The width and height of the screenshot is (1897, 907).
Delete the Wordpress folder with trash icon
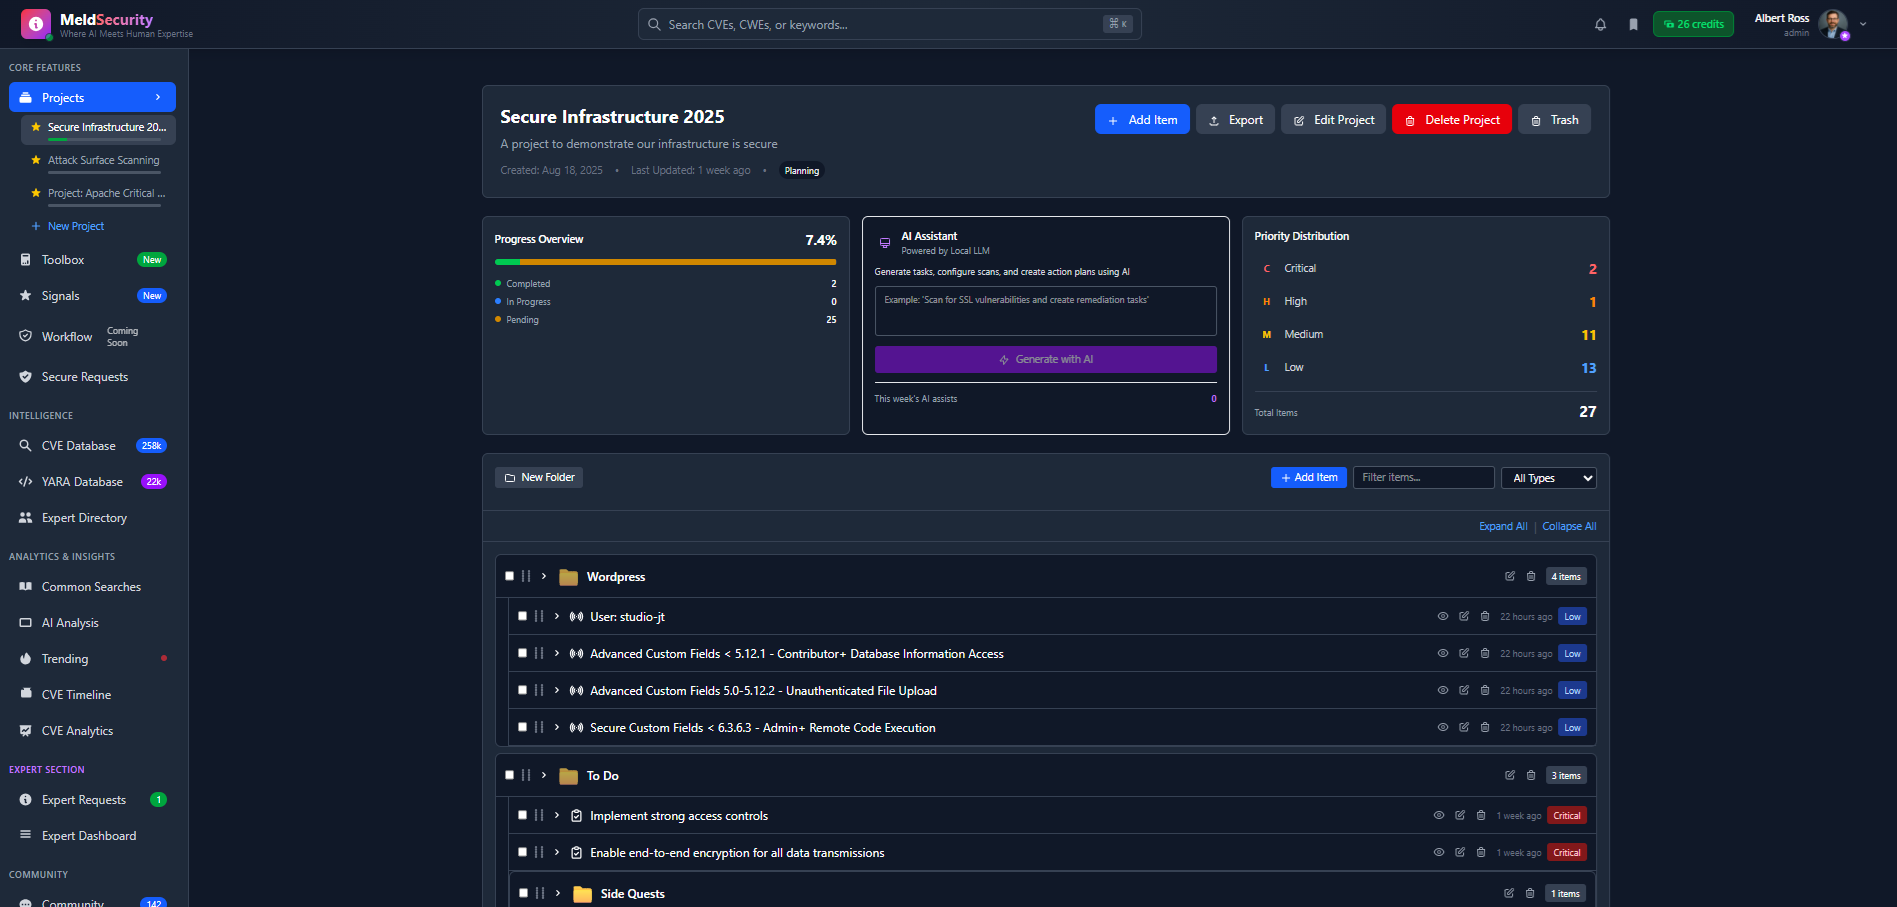coord(1531,576)
